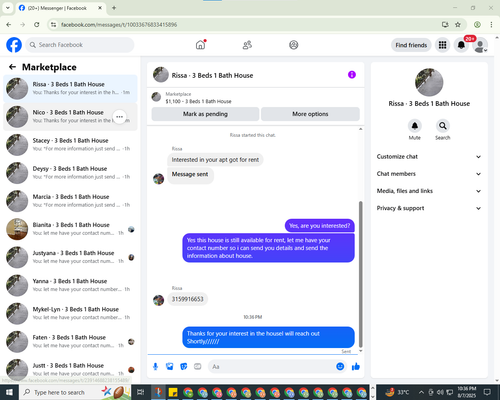
Task: Open the notifications bell icon
Action: [x=461, y=45]
